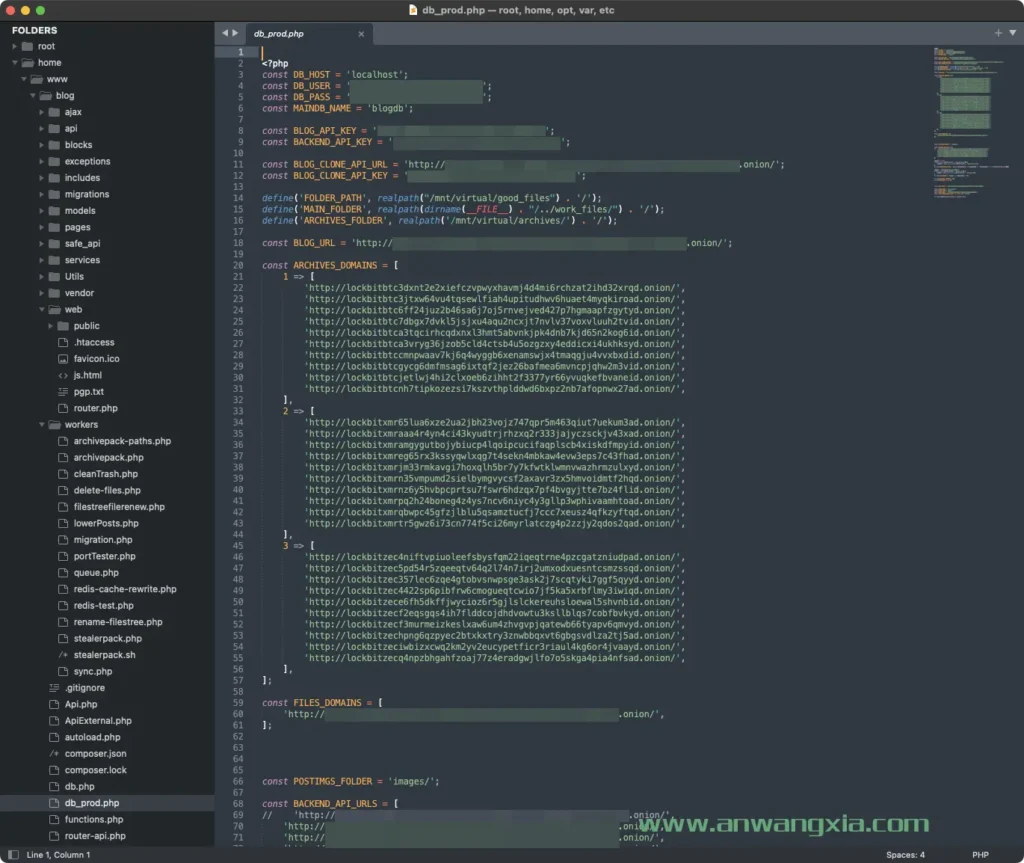1024x863 pixels.
Task: Open sync.php in the sidebar
Action: [x=93, y=672]
